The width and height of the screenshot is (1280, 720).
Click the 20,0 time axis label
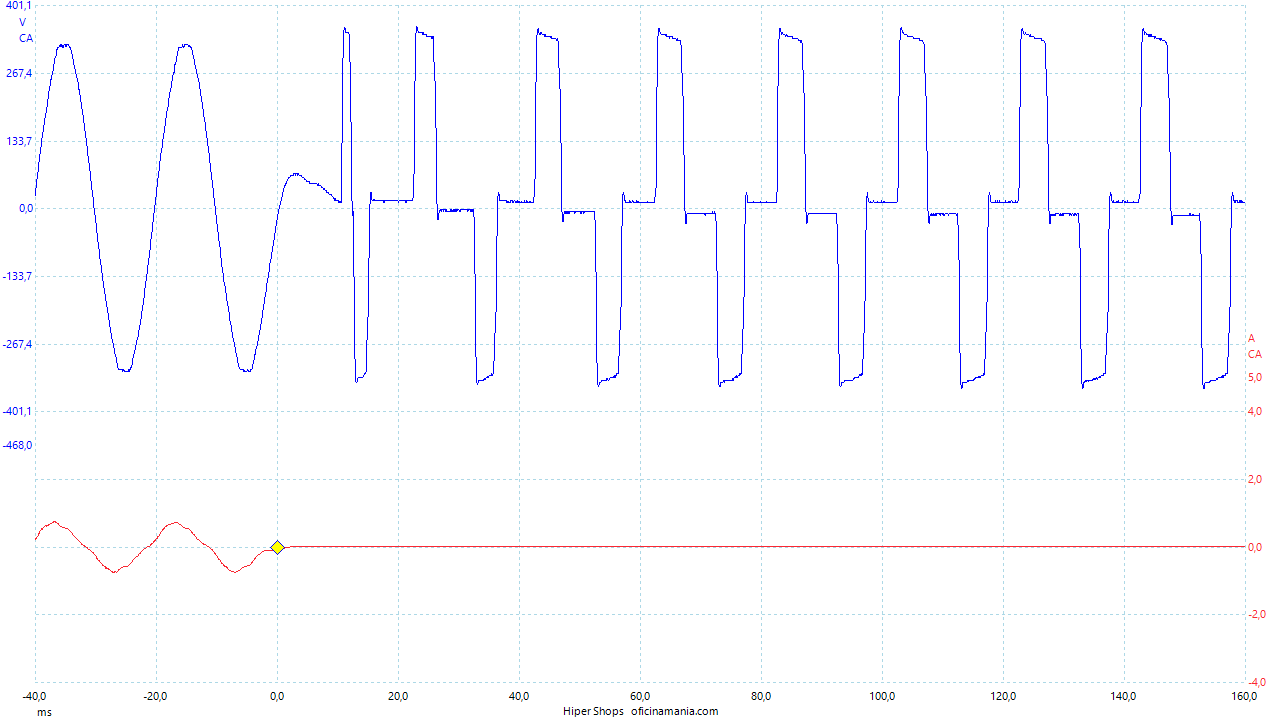[398, 696]
